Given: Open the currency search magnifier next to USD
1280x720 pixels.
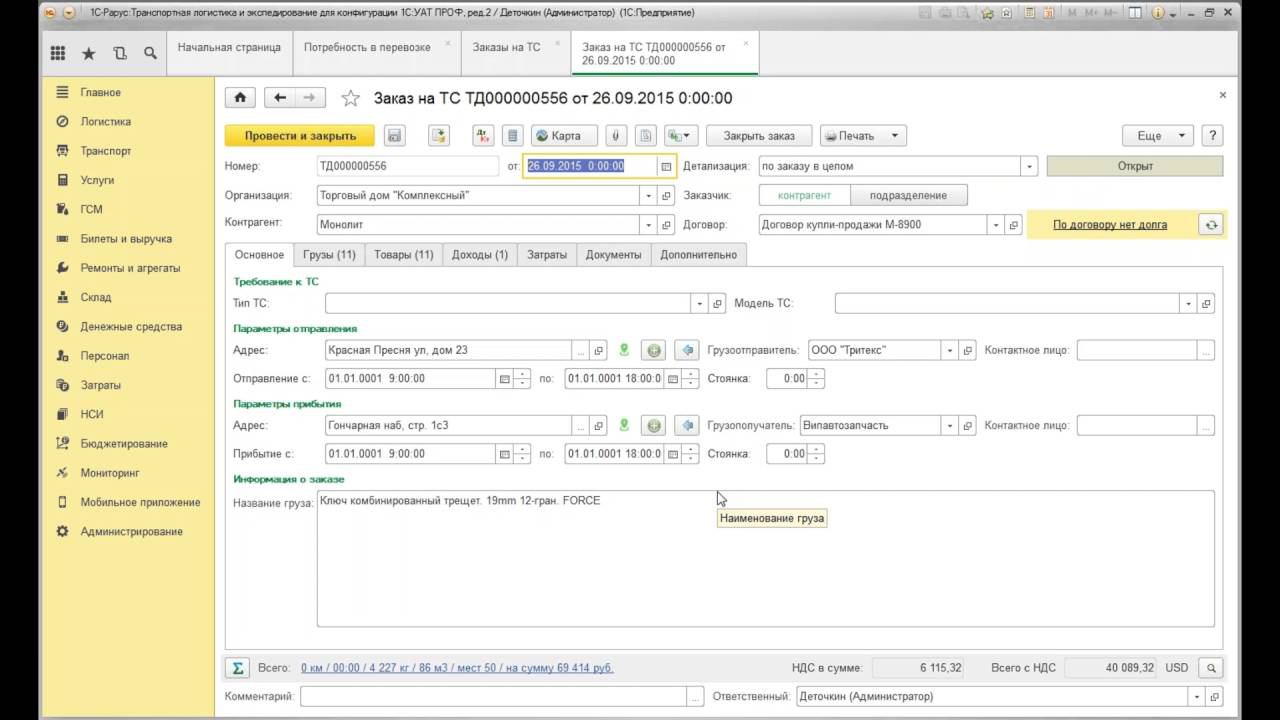Looking at the screenshot, I should 1211,667.
